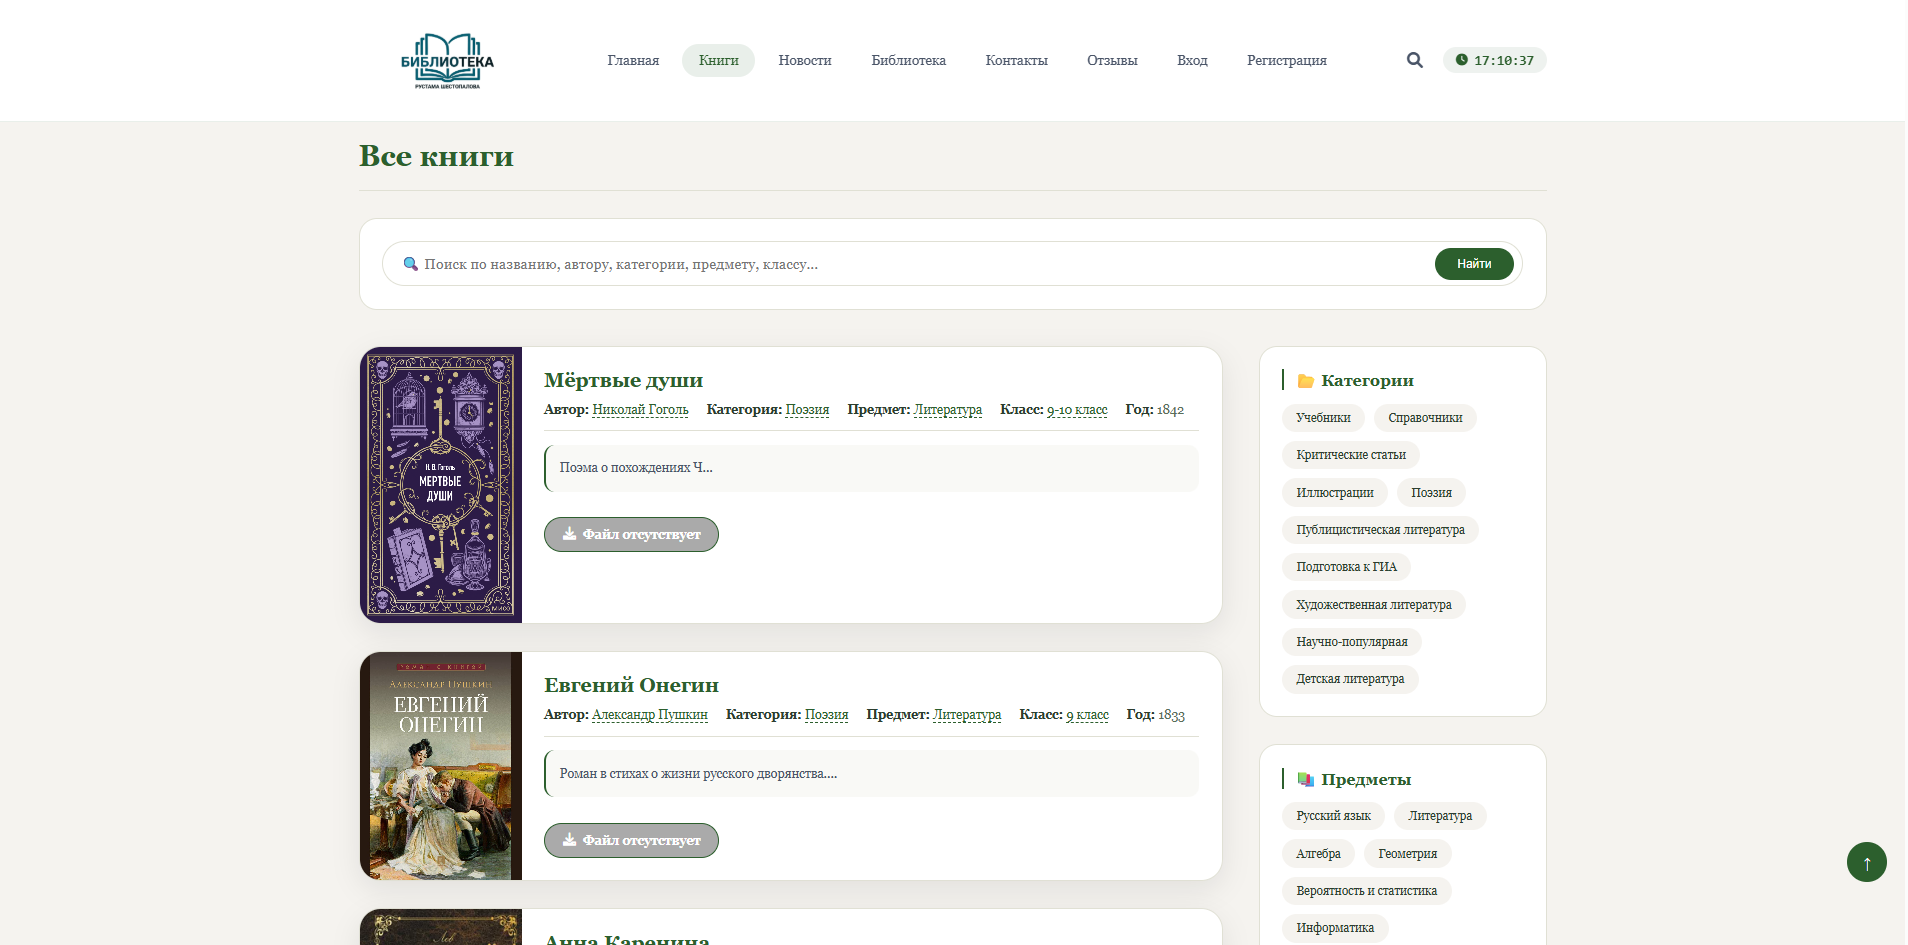The width and height of the screenshot is (1908, 945).
Task: Select the Научно-популярная tag
Action: point(1352,642)
